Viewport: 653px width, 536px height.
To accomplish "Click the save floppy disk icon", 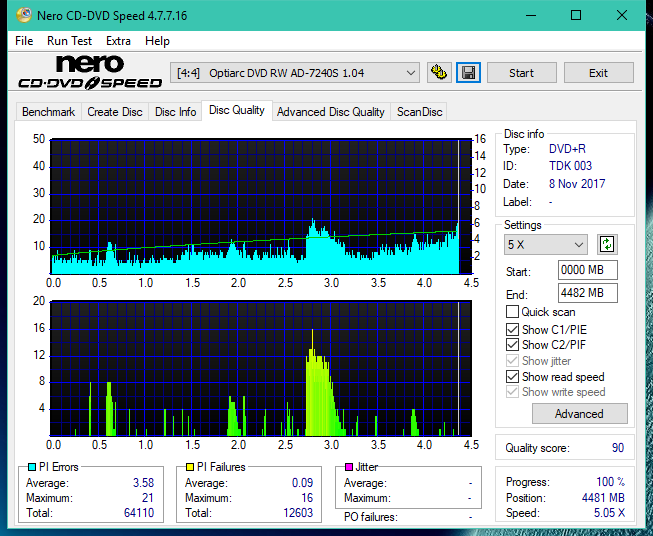I will pyautogui.click(x=468, y=73).
